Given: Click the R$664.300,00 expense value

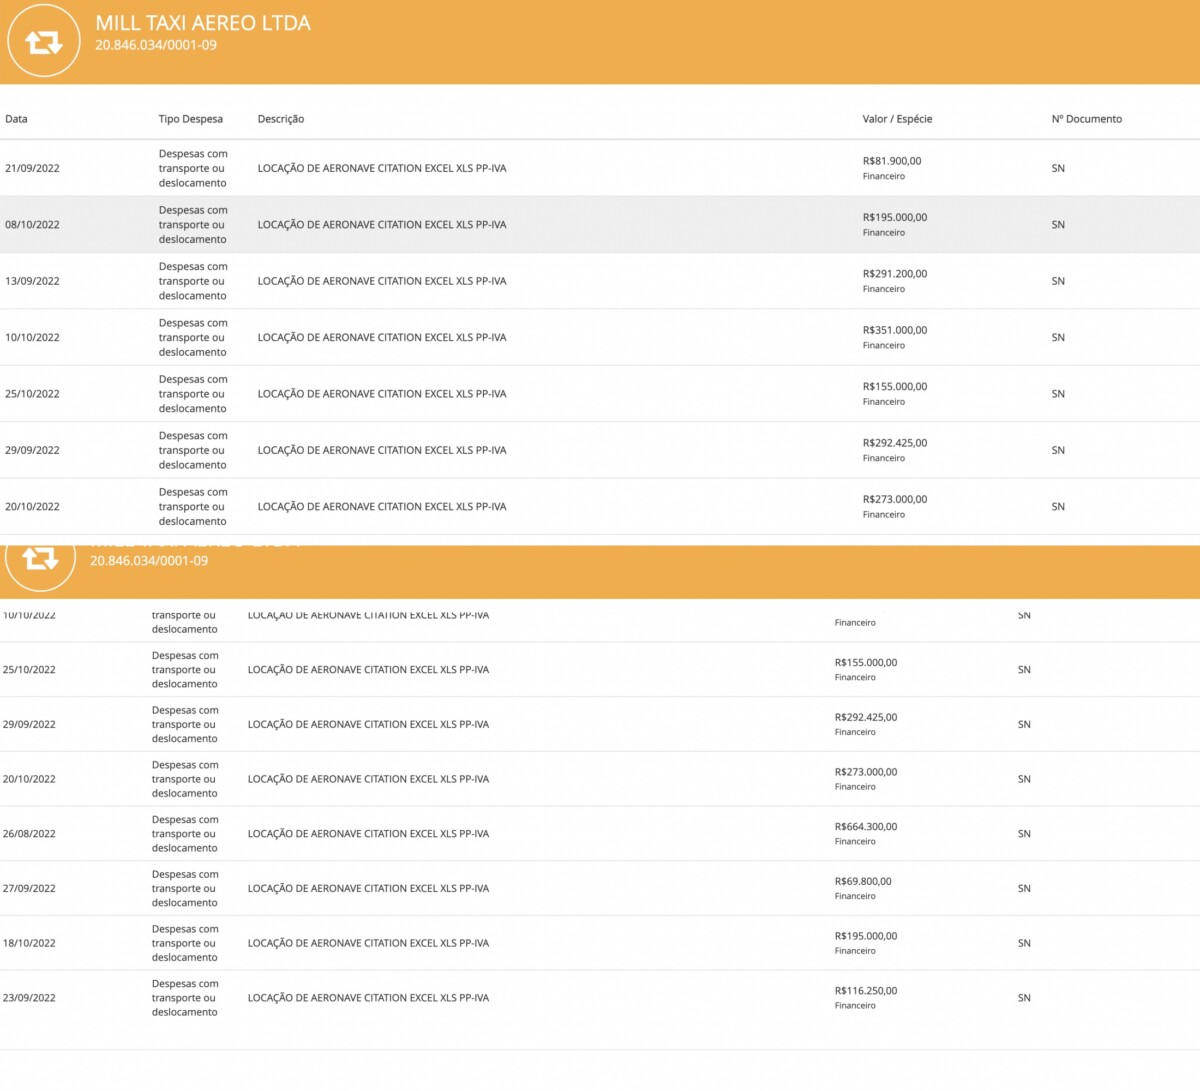Looking at the screenshot, I should point(866,827).
